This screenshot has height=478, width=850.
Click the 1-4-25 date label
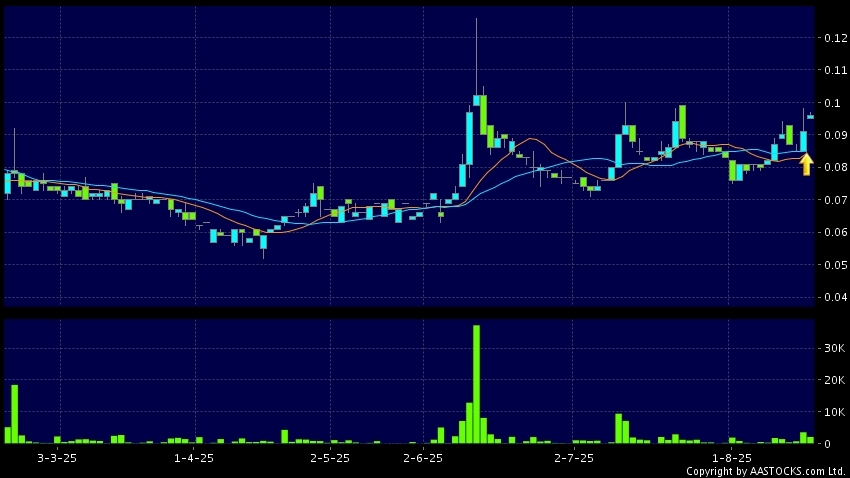pos(194,458)
